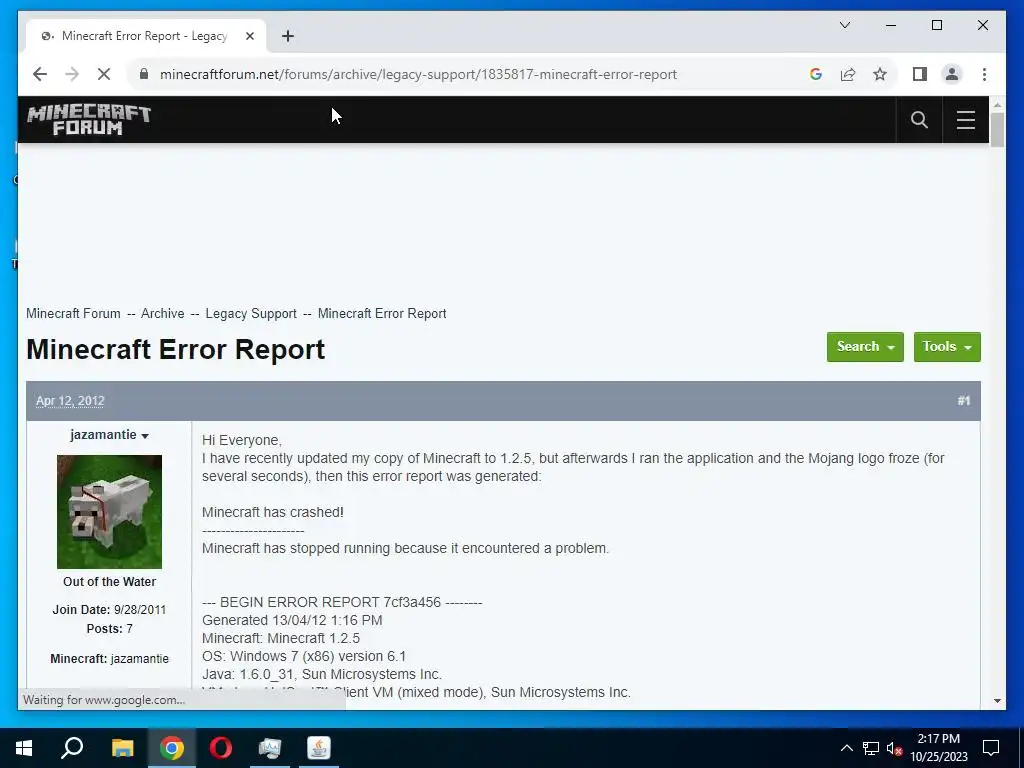Viewport: 1024px width, 768px height.
Task: Open the Minecraft Forum breadcrumb link
Action: click(x=73, y=313)
